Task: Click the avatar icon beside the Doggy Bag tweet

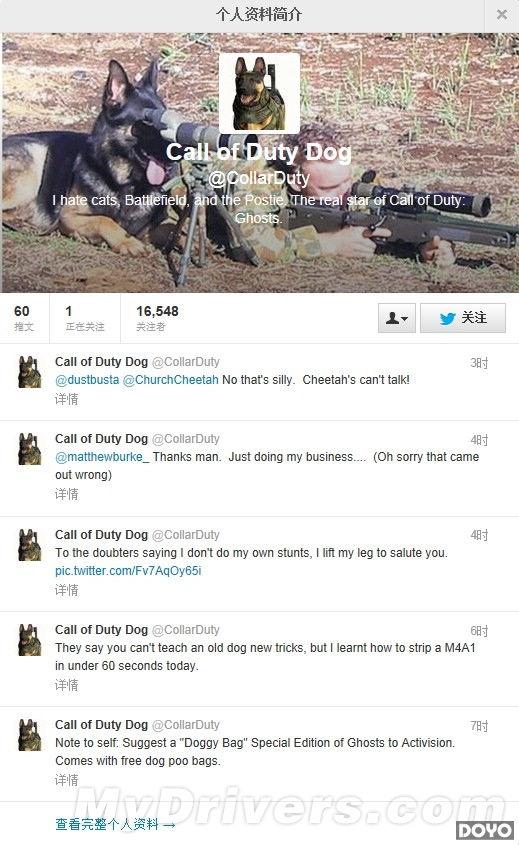Action: (30, 735)
